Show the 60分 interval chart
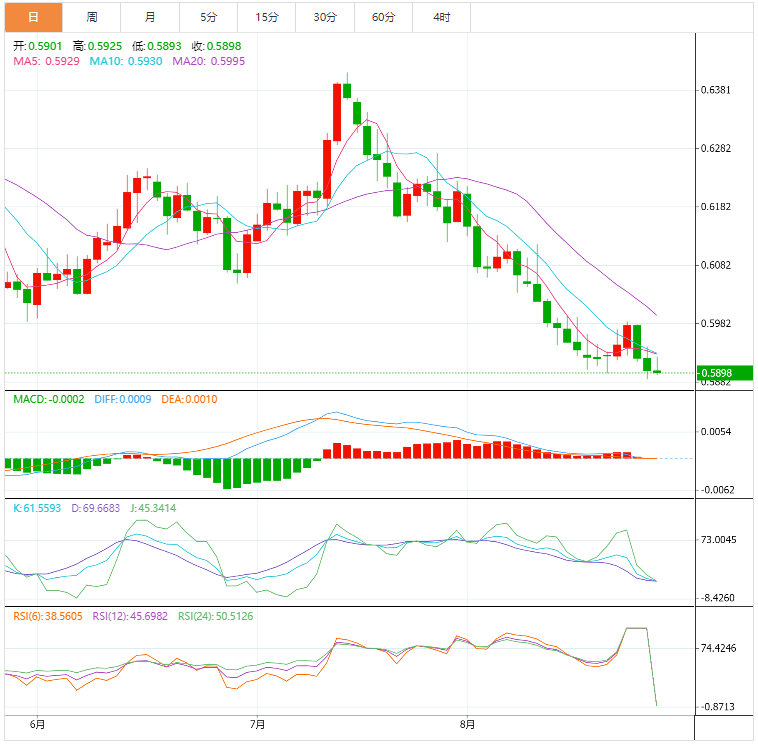Screen dimensions: 758x747 coord(383,17)
